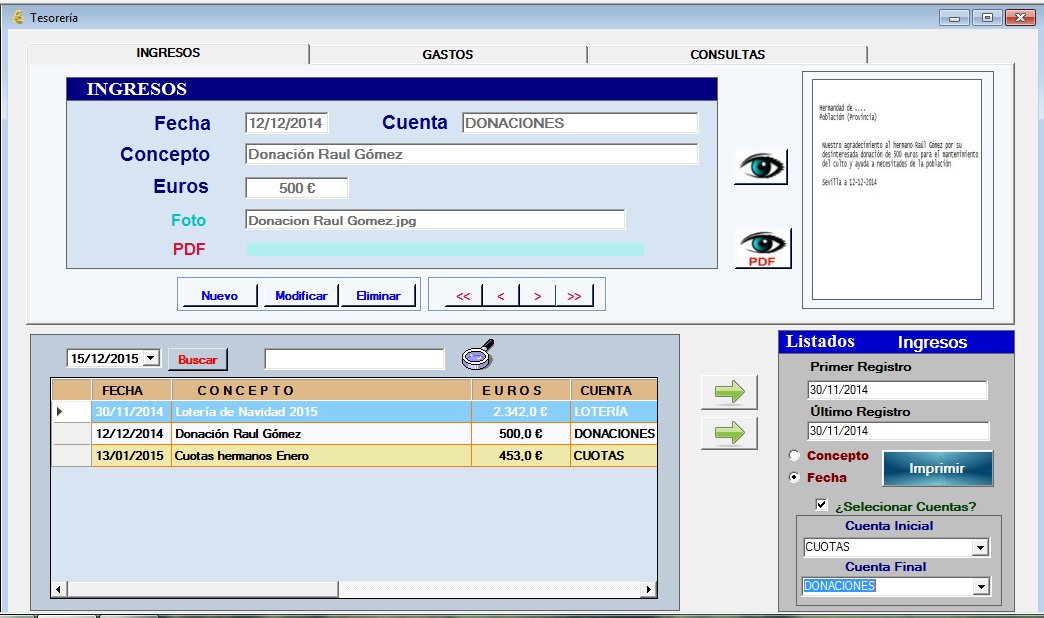This screenshot has height=618, width=1044.
Task: Open the PDF viewer eye icon
Action: pos(763,248)
